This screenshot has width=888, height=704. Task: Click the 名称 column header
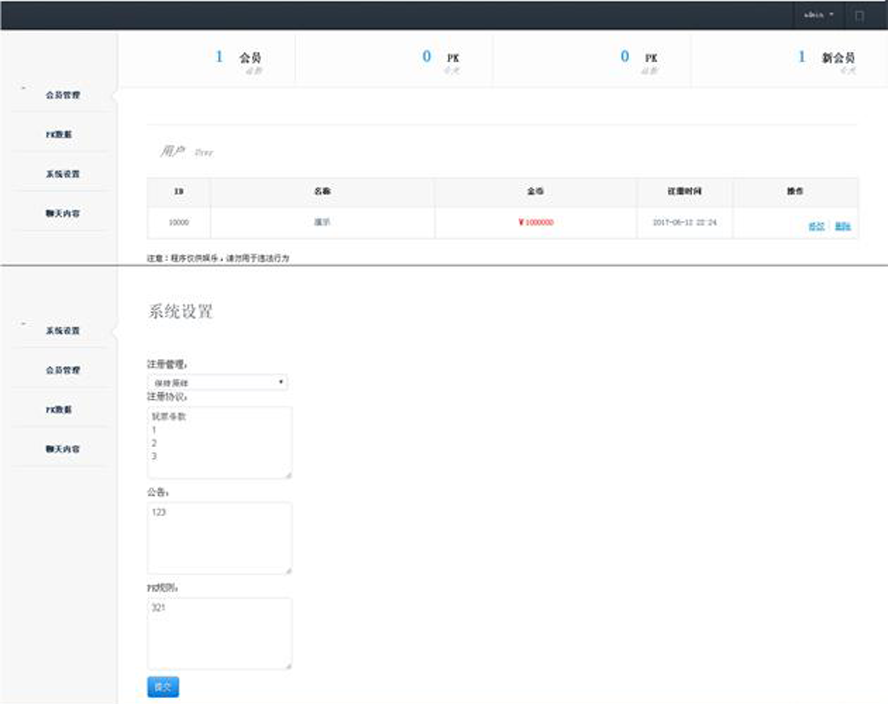click(322, 192)
